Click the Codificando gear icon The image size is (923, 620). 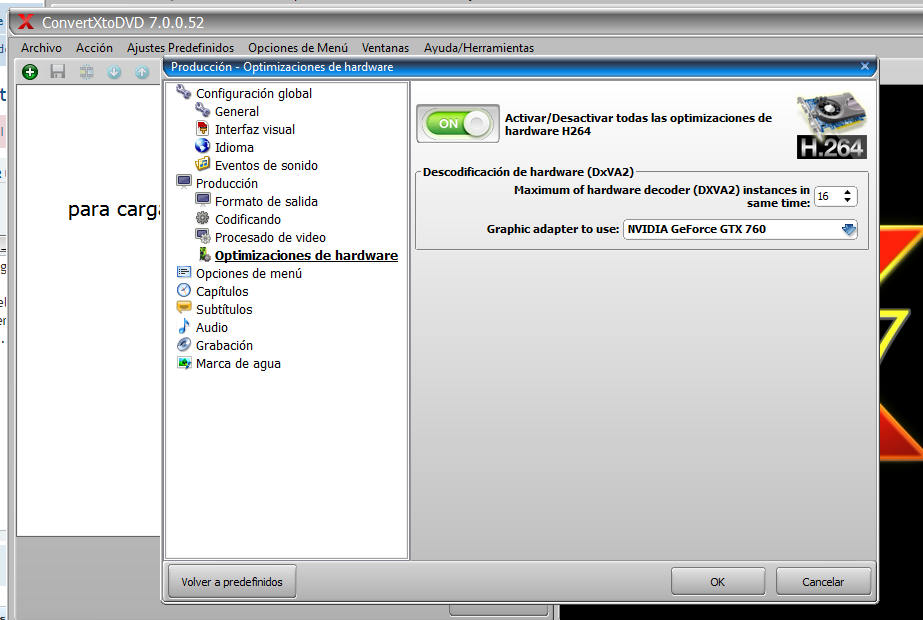[202, 218]
